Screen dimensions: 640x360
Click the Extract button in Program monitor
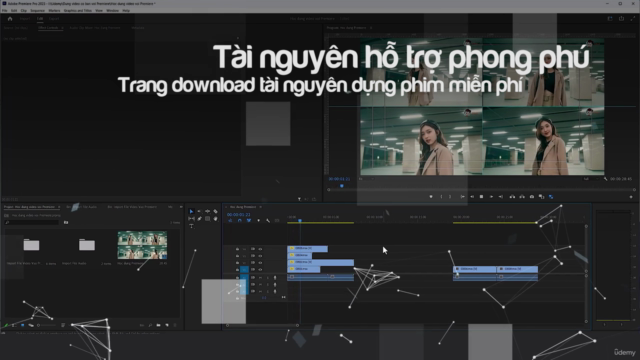tap(522, 197)
